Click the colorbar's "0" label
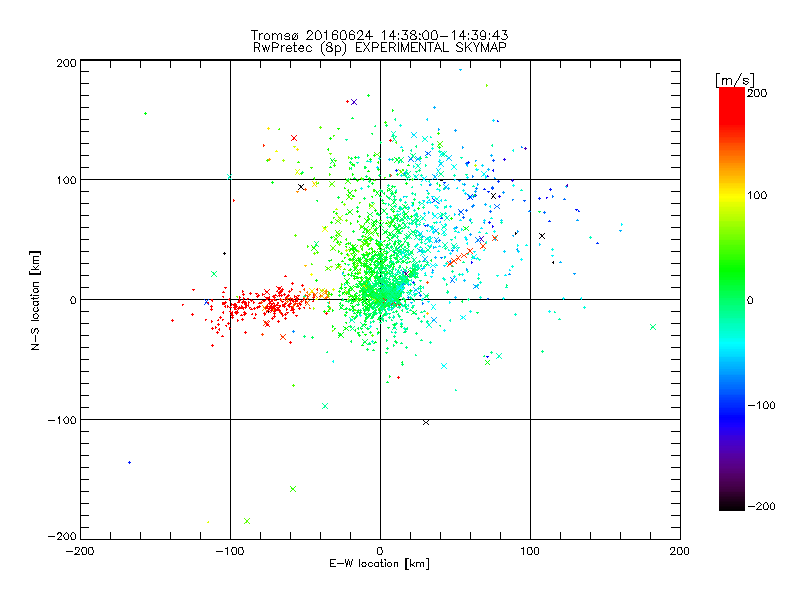The height and width of the screenshot is (600, 800). pyautogui.click(x=750, y=300)
